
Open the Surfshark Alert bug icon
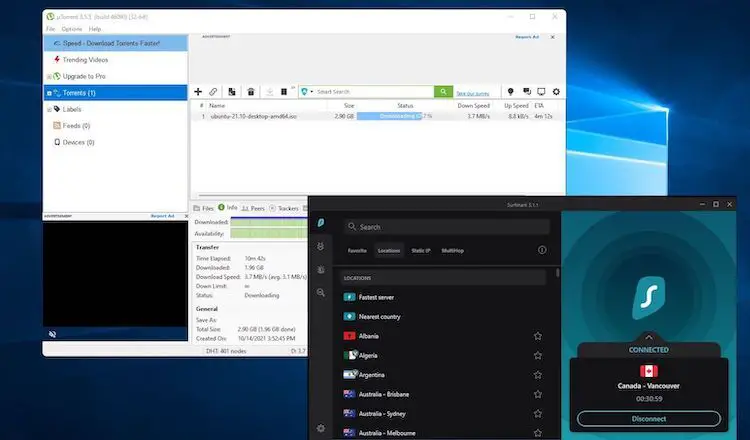[320, 246]
